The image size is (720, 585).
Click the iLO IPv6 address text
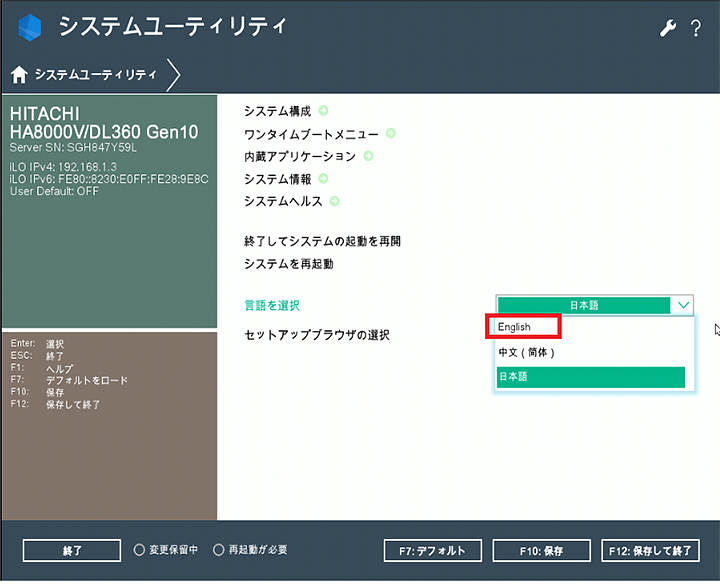[109, 179]
